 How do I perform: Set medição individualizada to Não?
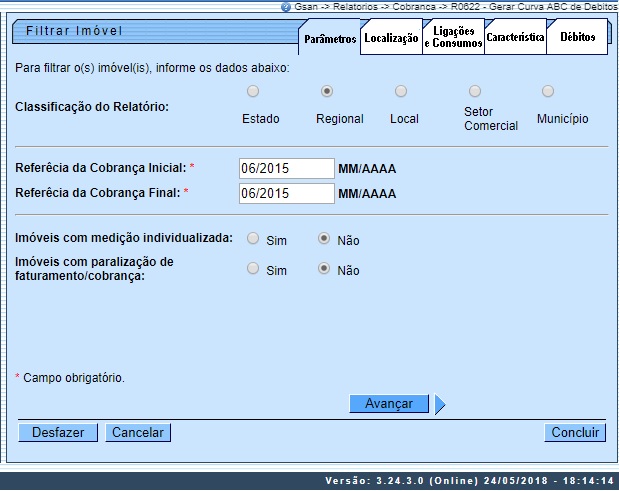324,239
